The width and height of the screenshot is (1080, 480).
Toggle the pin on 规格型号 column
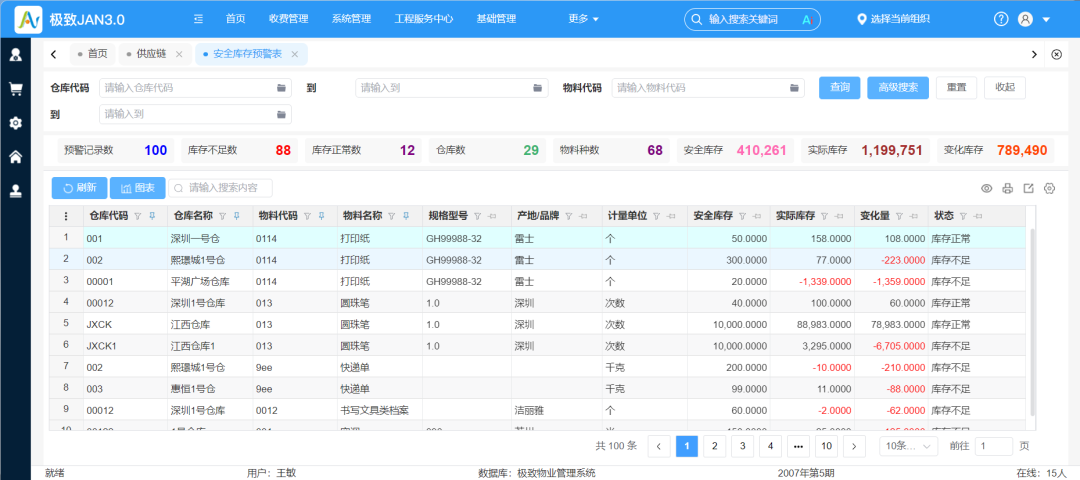tap(492, 216)
